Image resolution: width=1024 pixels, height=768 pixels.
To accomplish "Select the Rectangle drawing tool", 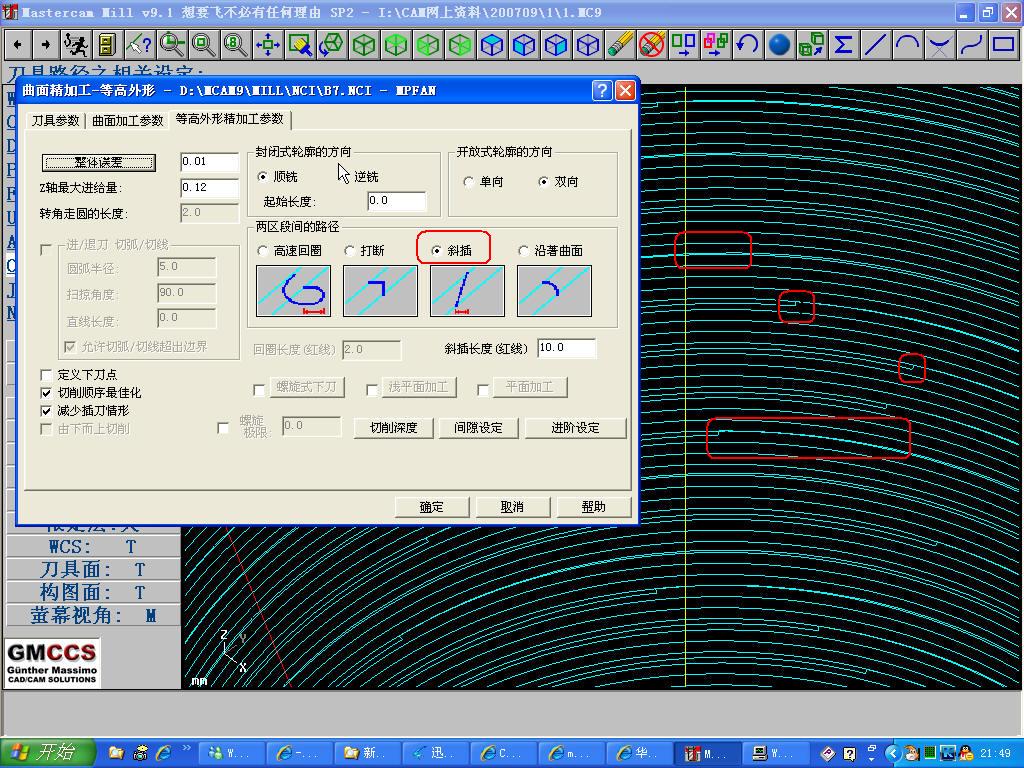I will [x=1004, y=44].
